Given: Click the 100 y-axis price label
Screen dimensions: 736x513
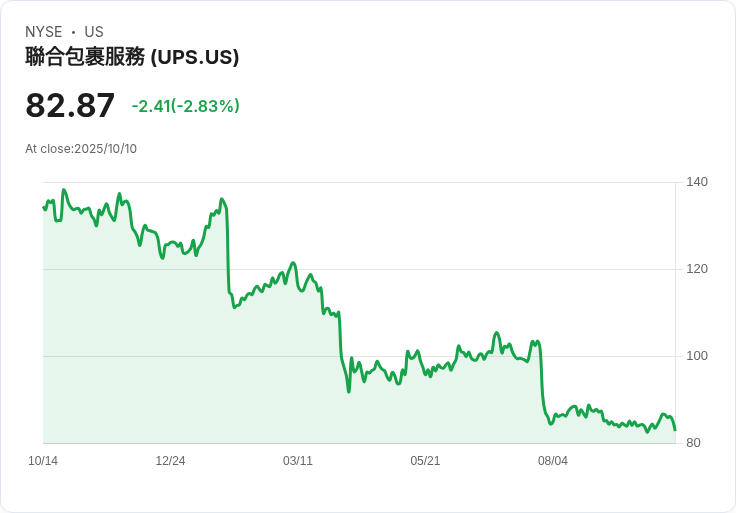Looking at the screenshot, I should (x=697, y=356).
